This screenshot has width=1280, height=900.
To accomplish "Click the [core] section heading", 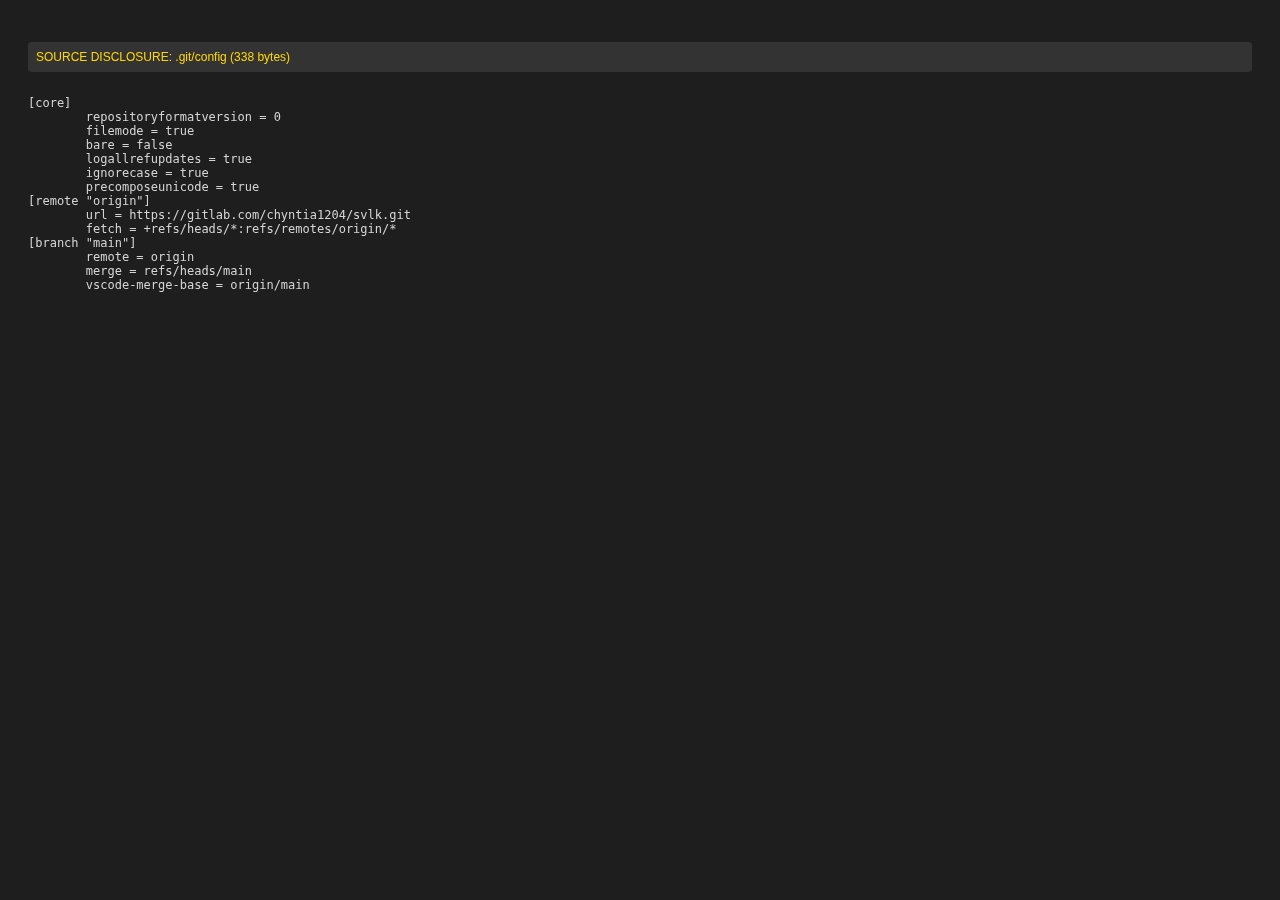I will coord(50,103).
